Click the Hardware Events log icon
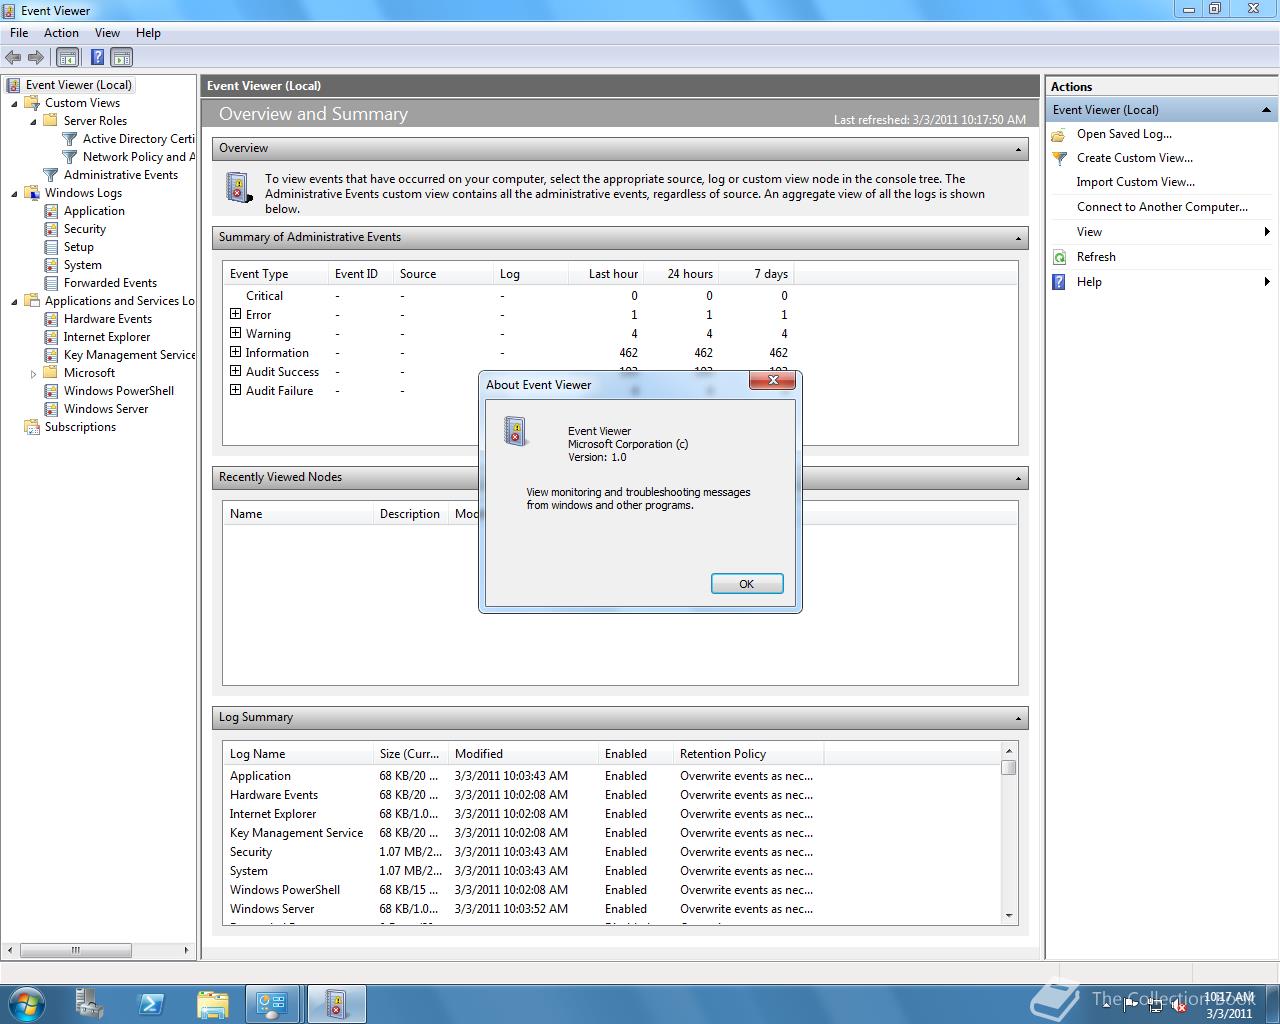Viewport: 1280px width, 1024px height. pos(51,319)
